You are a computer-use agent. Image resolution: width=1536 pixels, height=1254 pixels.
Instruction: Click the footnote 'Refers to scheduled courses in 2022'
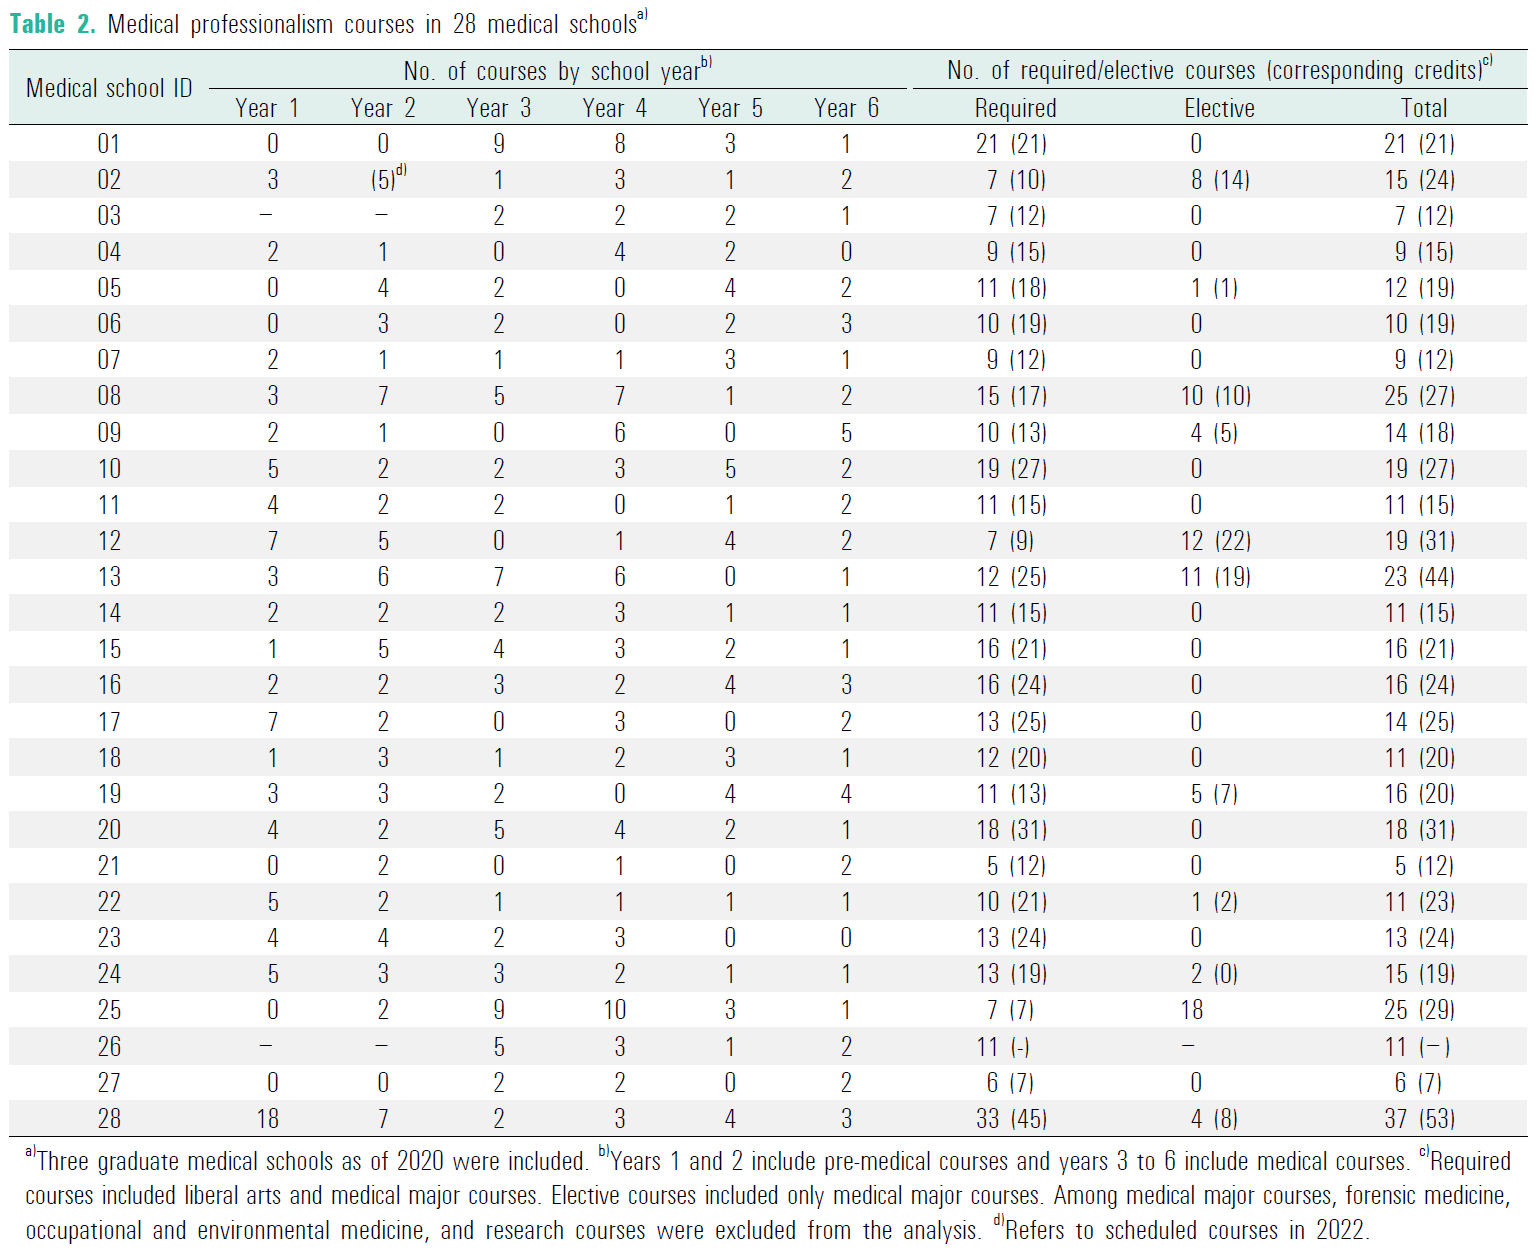[x=1185, y=1230]
